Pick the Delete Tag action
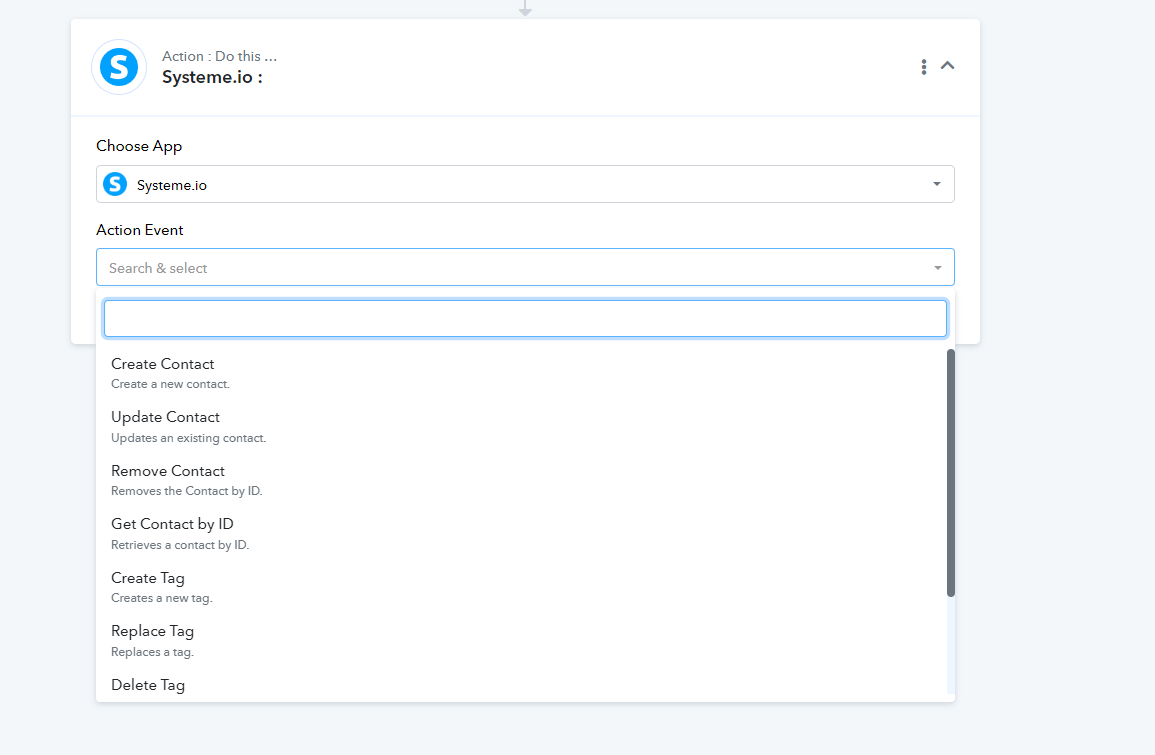This screenshot has width=1155, height=755. click(148, 685)
